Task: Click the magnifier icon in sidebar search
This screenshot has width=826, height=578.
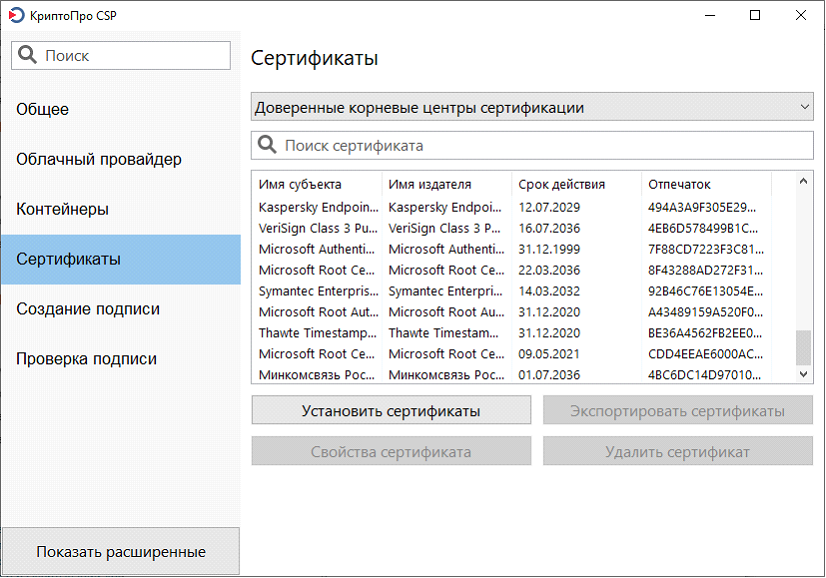Action: tap(27, 55)
